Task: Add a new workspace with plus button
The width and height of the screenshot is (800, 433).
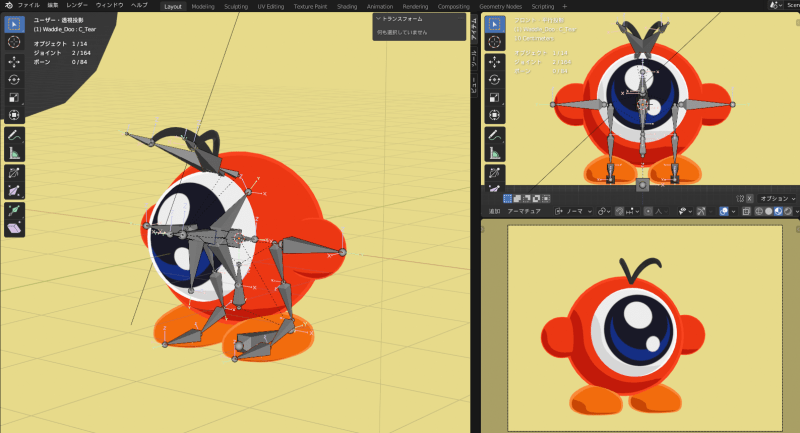Action: [x=564, y=6]
